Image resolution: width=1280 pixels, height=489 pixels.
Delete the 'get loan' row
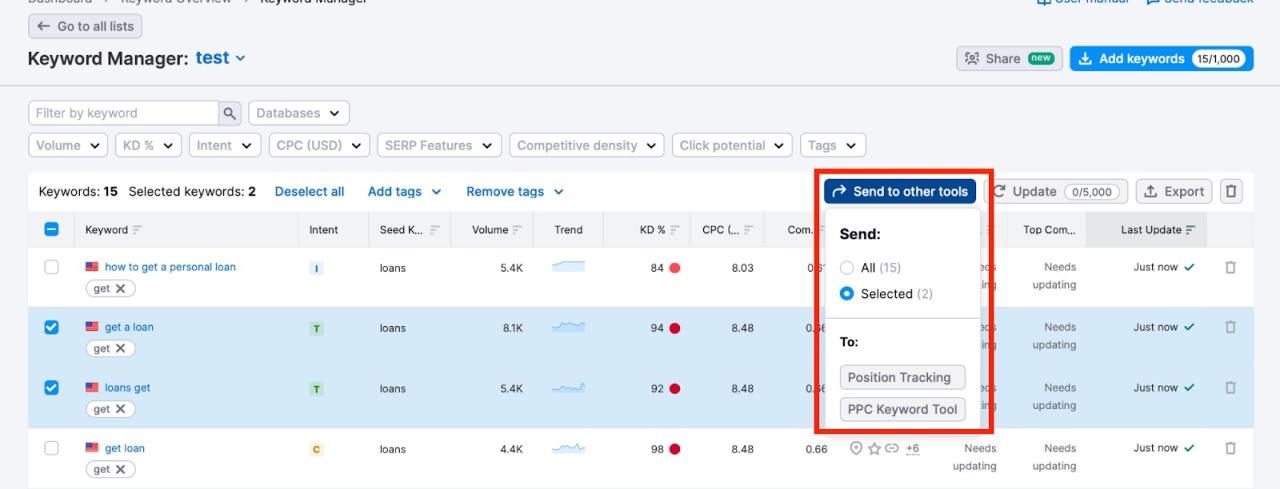[1231, 448]
